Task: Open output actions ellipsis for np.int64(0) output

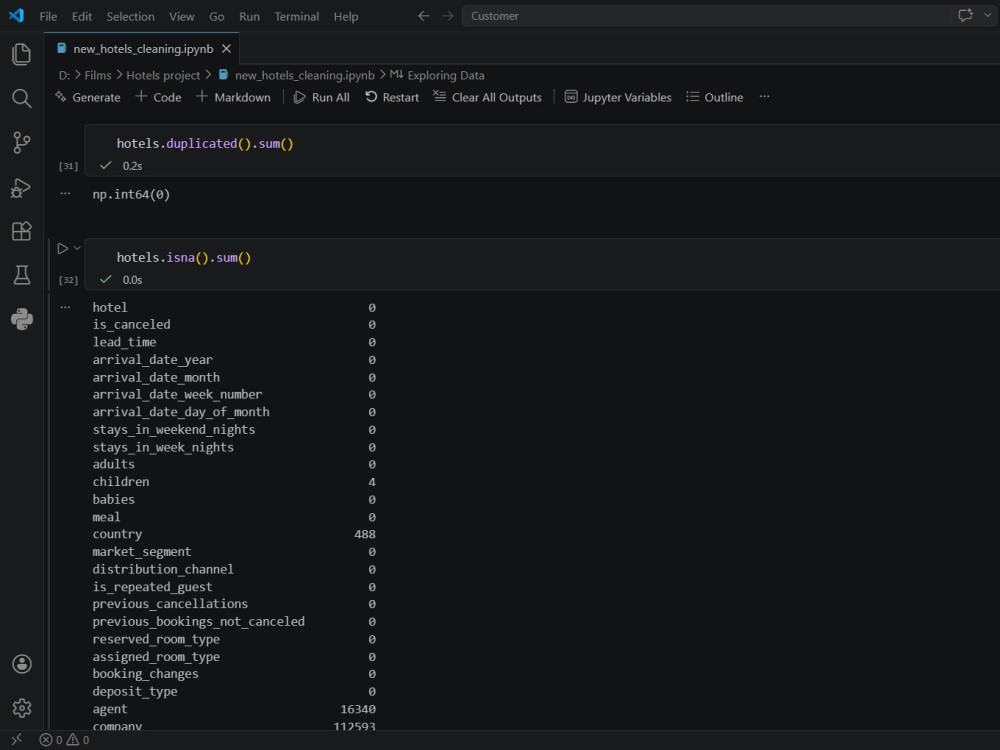Action: (65, 193)
